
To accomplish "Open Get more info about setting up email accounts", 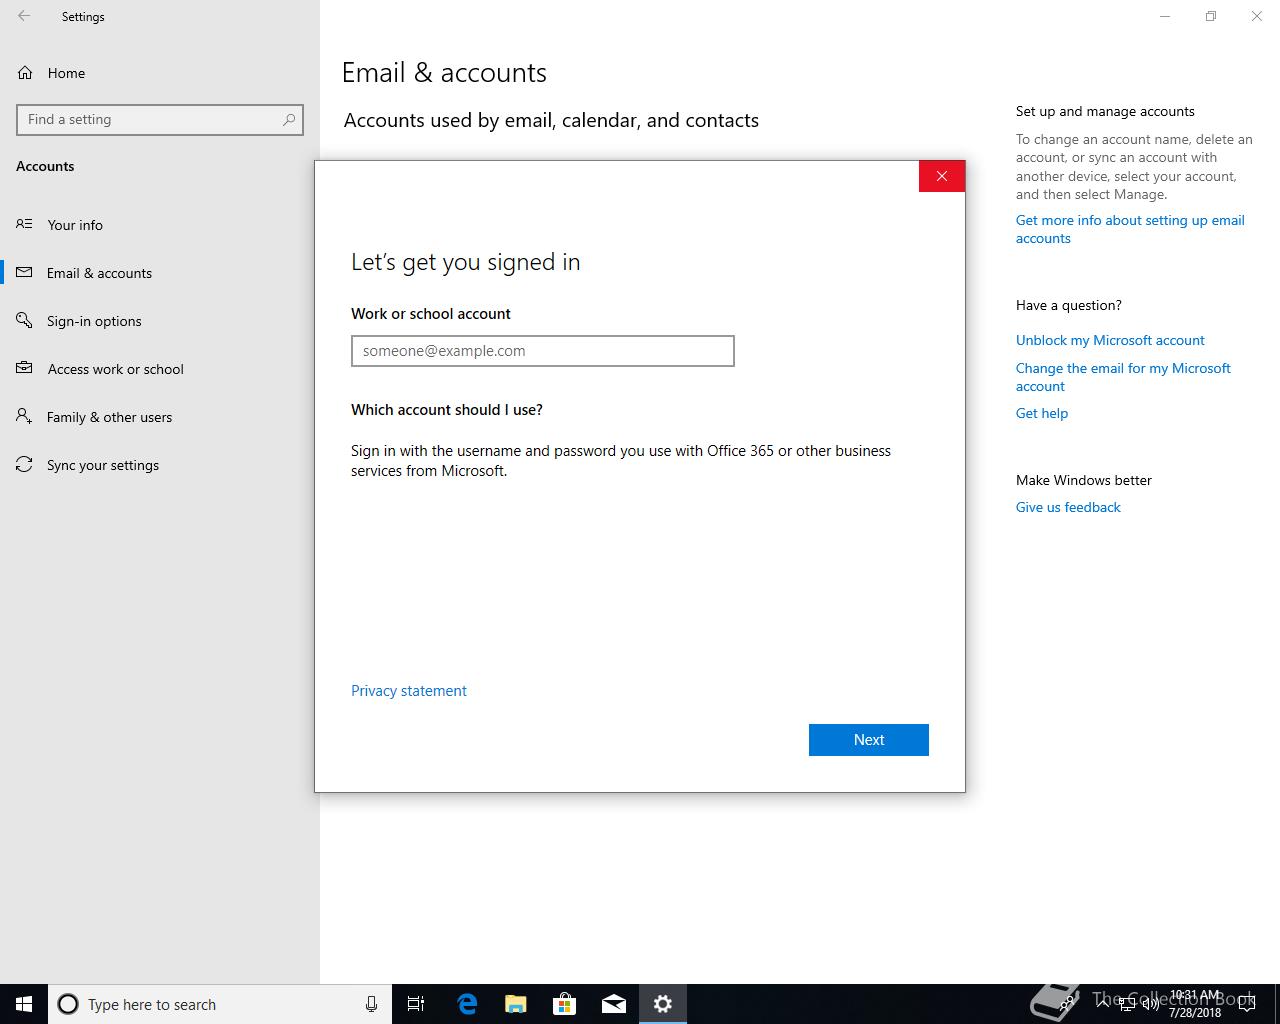I will pyautogui.click(x=1130, y=229).
